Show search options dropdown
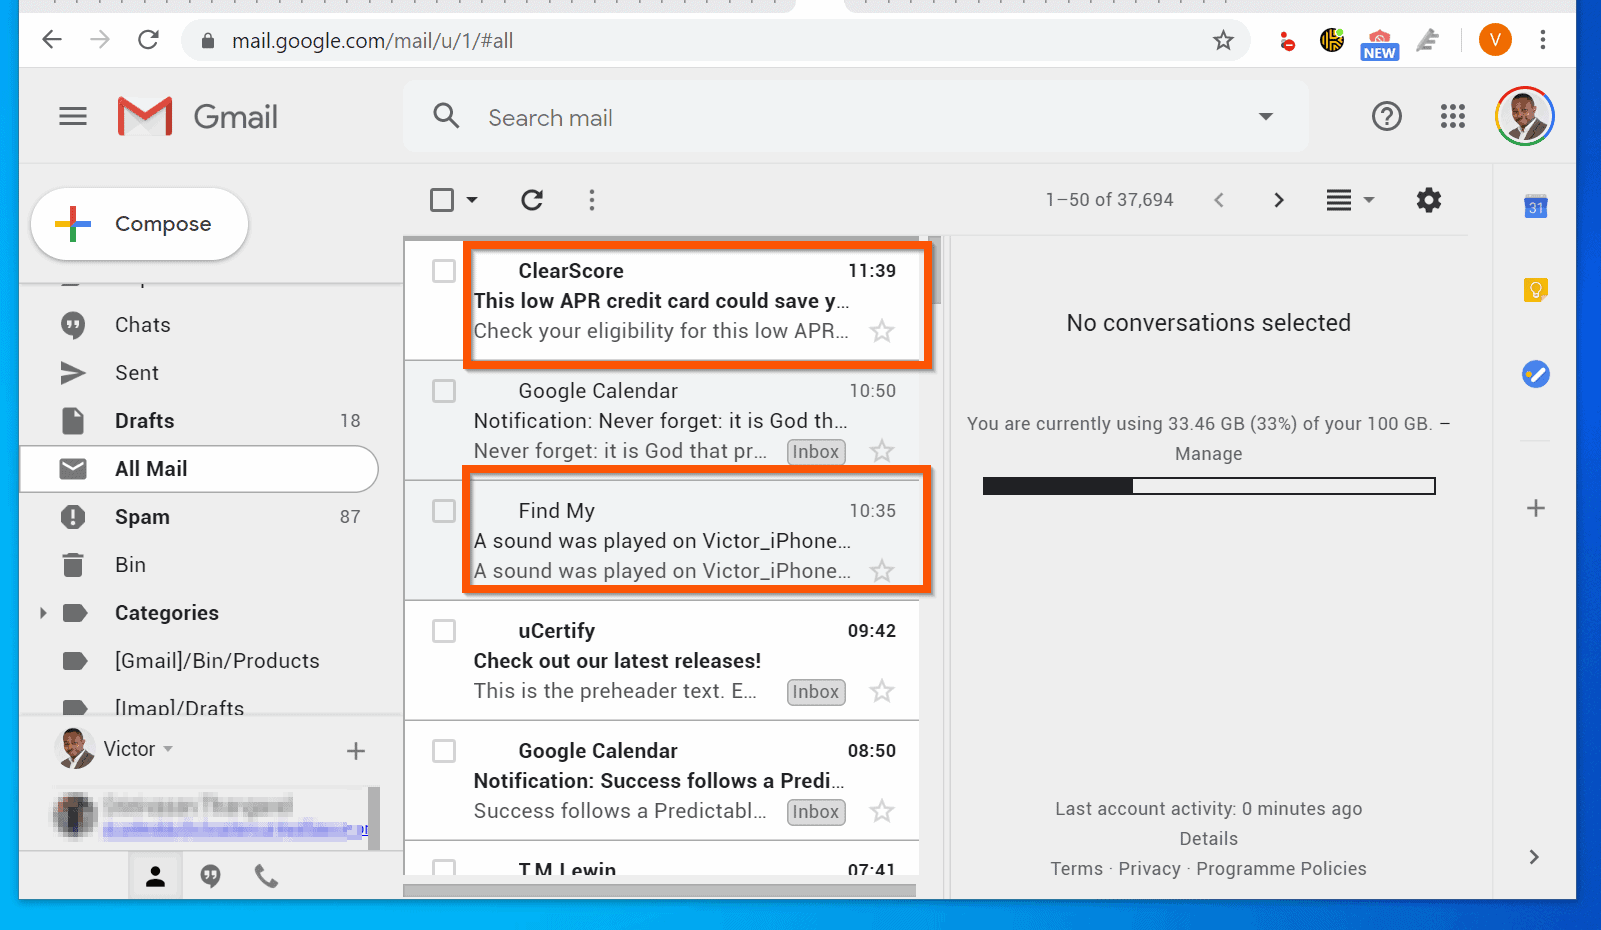 1266,117
